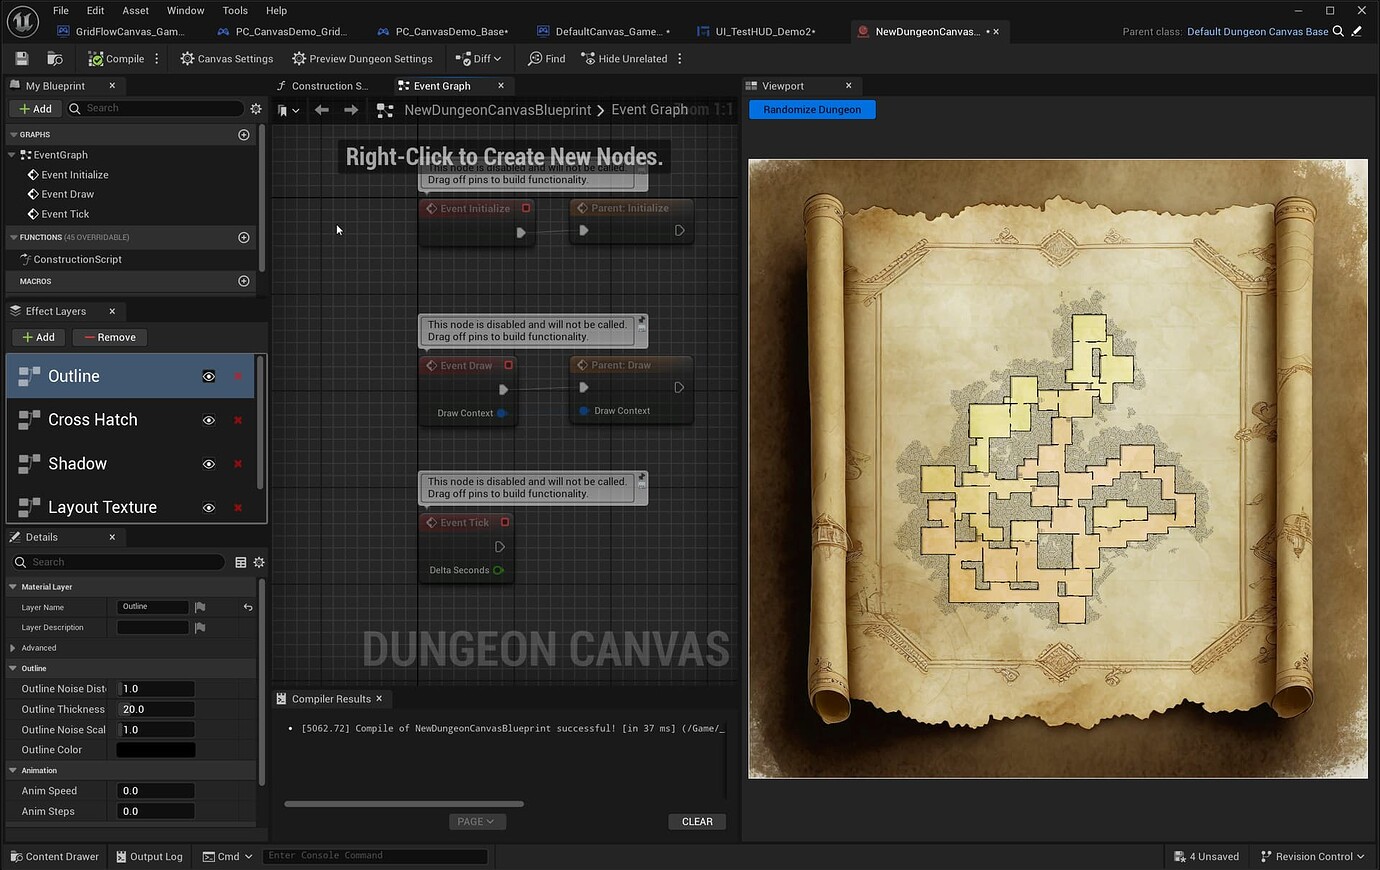Enable Hide Unrelated nodes

(624, 58)
